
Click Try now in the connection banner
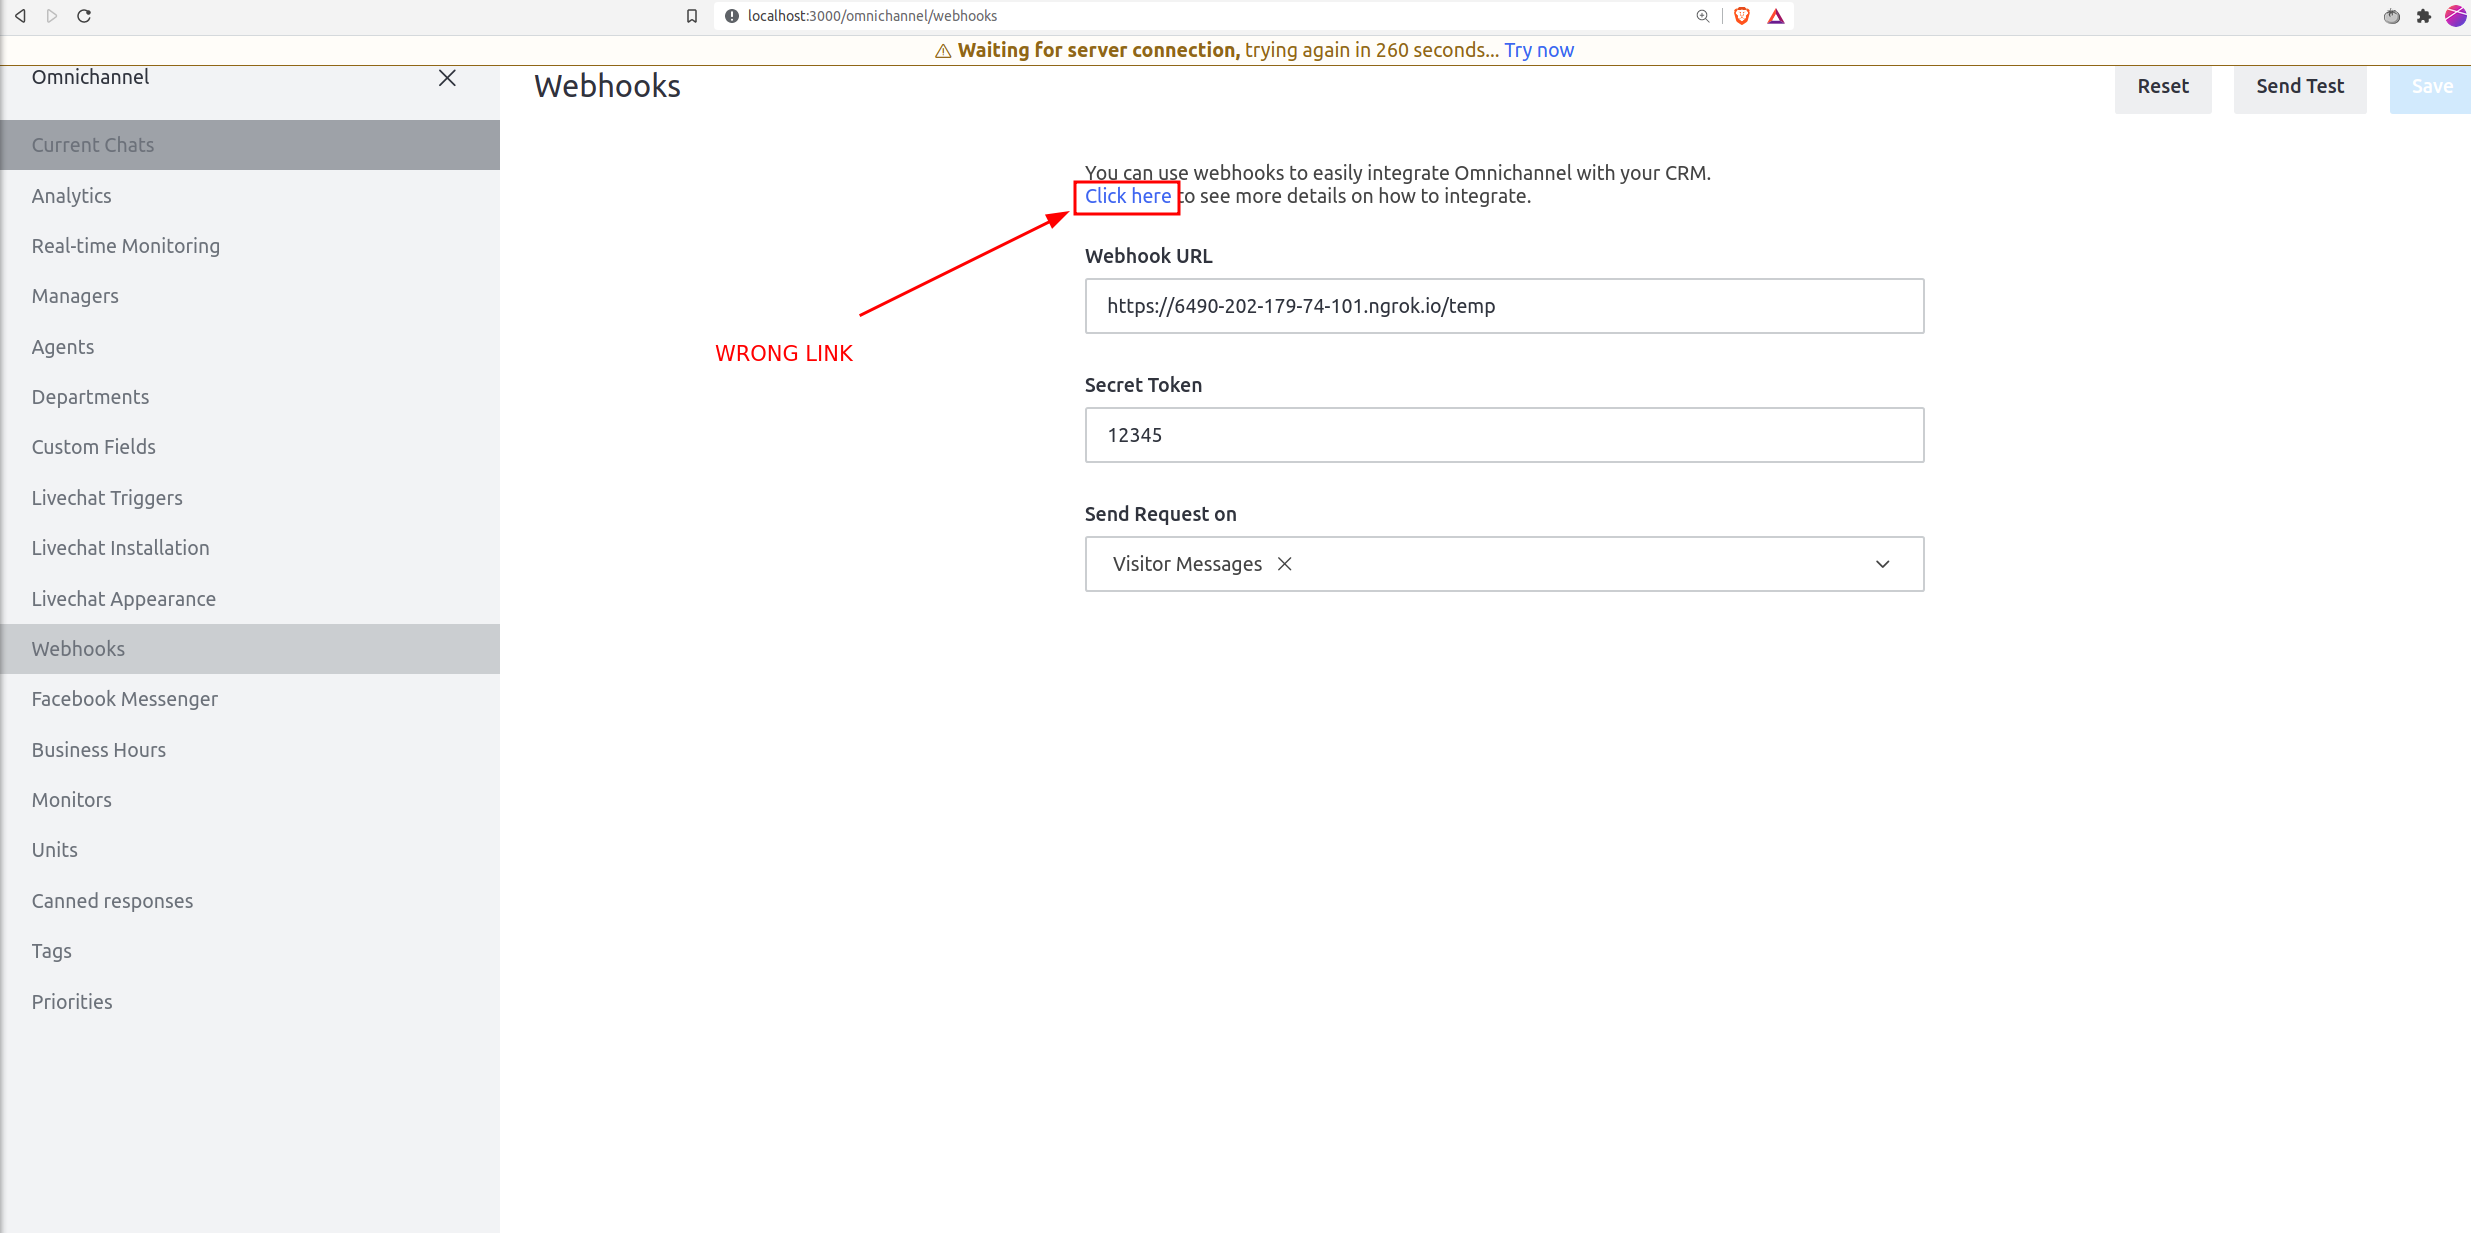coord(1538,50)
